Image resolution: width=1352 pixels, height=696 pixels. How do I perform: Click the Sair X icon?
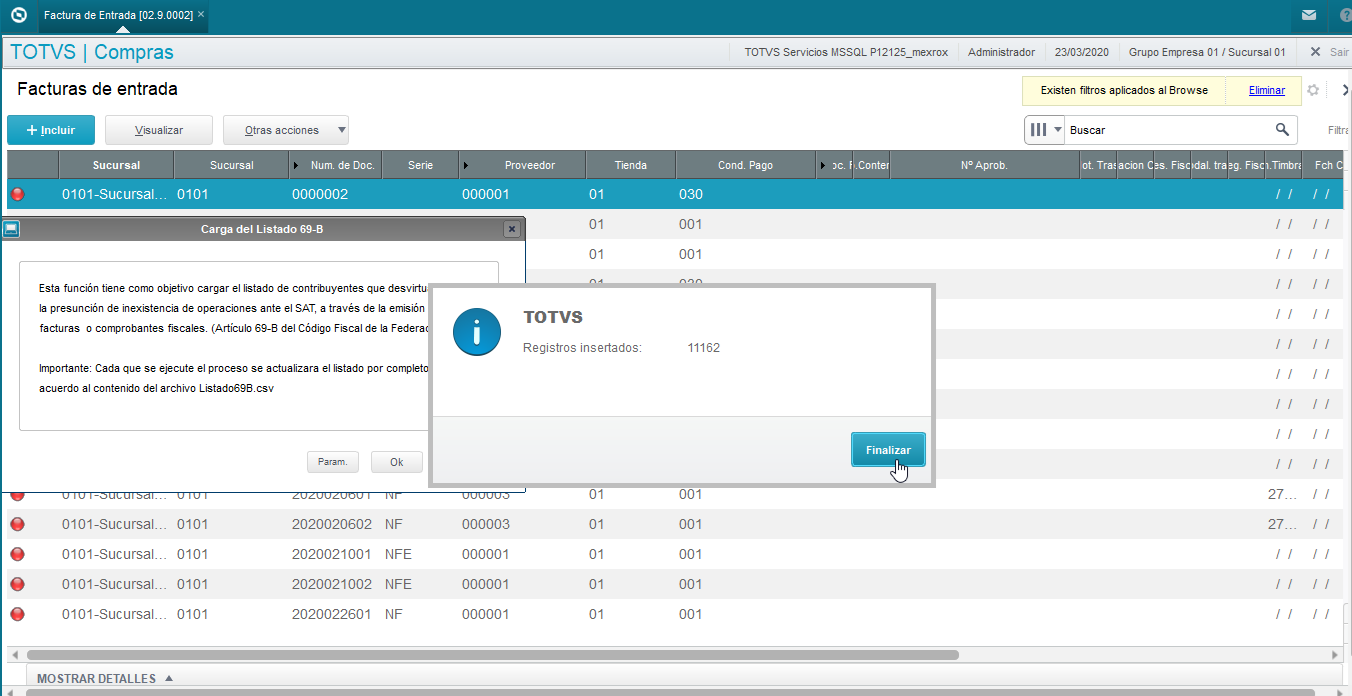pos(1313,52)
